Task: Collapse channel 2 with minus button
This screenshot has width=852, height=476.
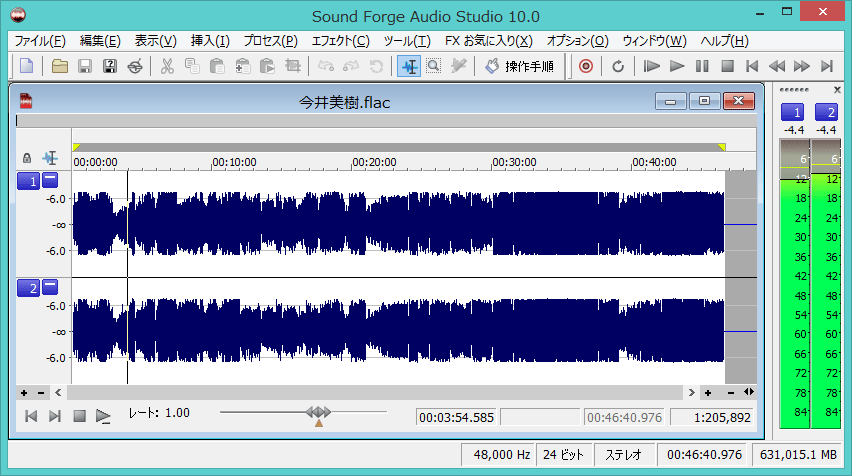Action: 50,286
